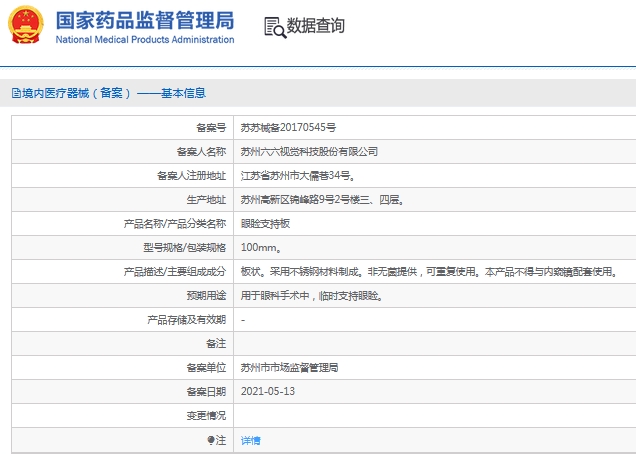Click the 预期用途 label
636x461 pixels.
point(206,296)
